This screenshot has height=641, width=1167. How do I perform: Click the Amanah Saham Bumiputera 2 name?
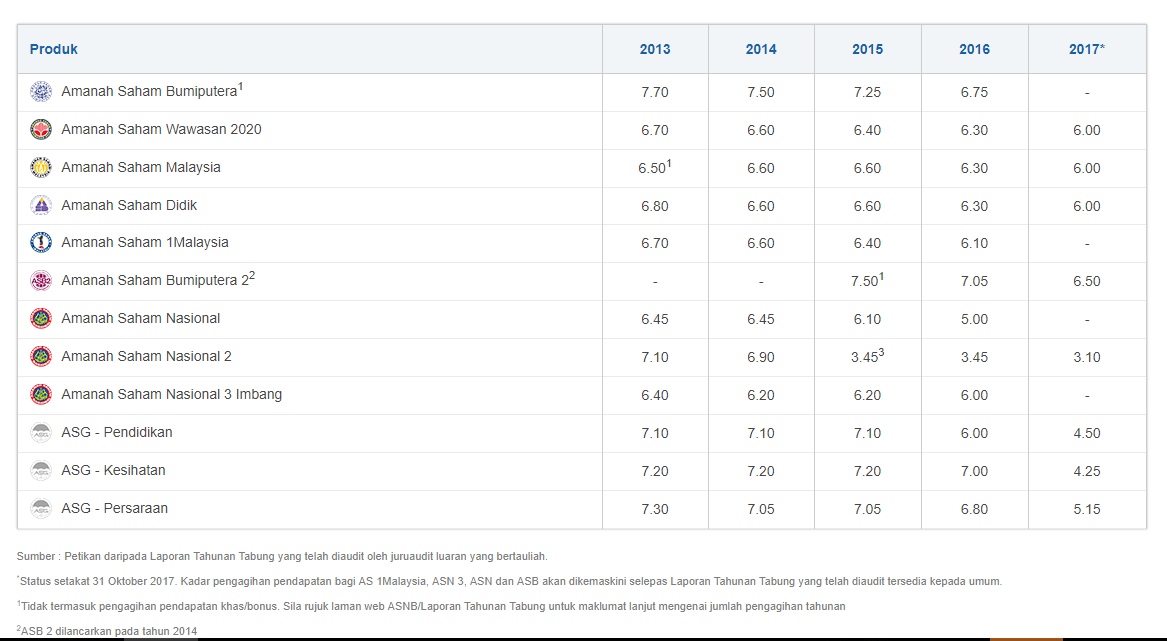tap(158, 279)
